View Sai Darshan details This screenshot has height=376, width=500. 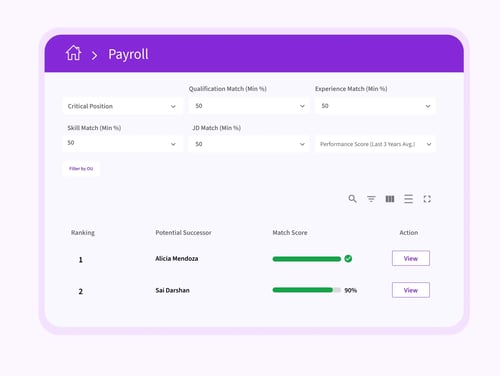click(x=411, y=290)
